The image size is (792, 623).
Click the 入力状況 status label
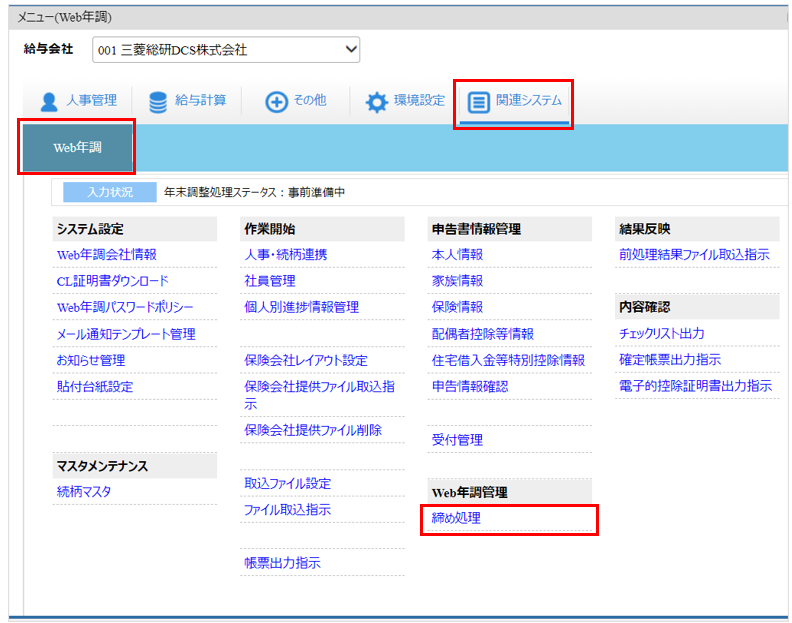[x=110, y=192]
